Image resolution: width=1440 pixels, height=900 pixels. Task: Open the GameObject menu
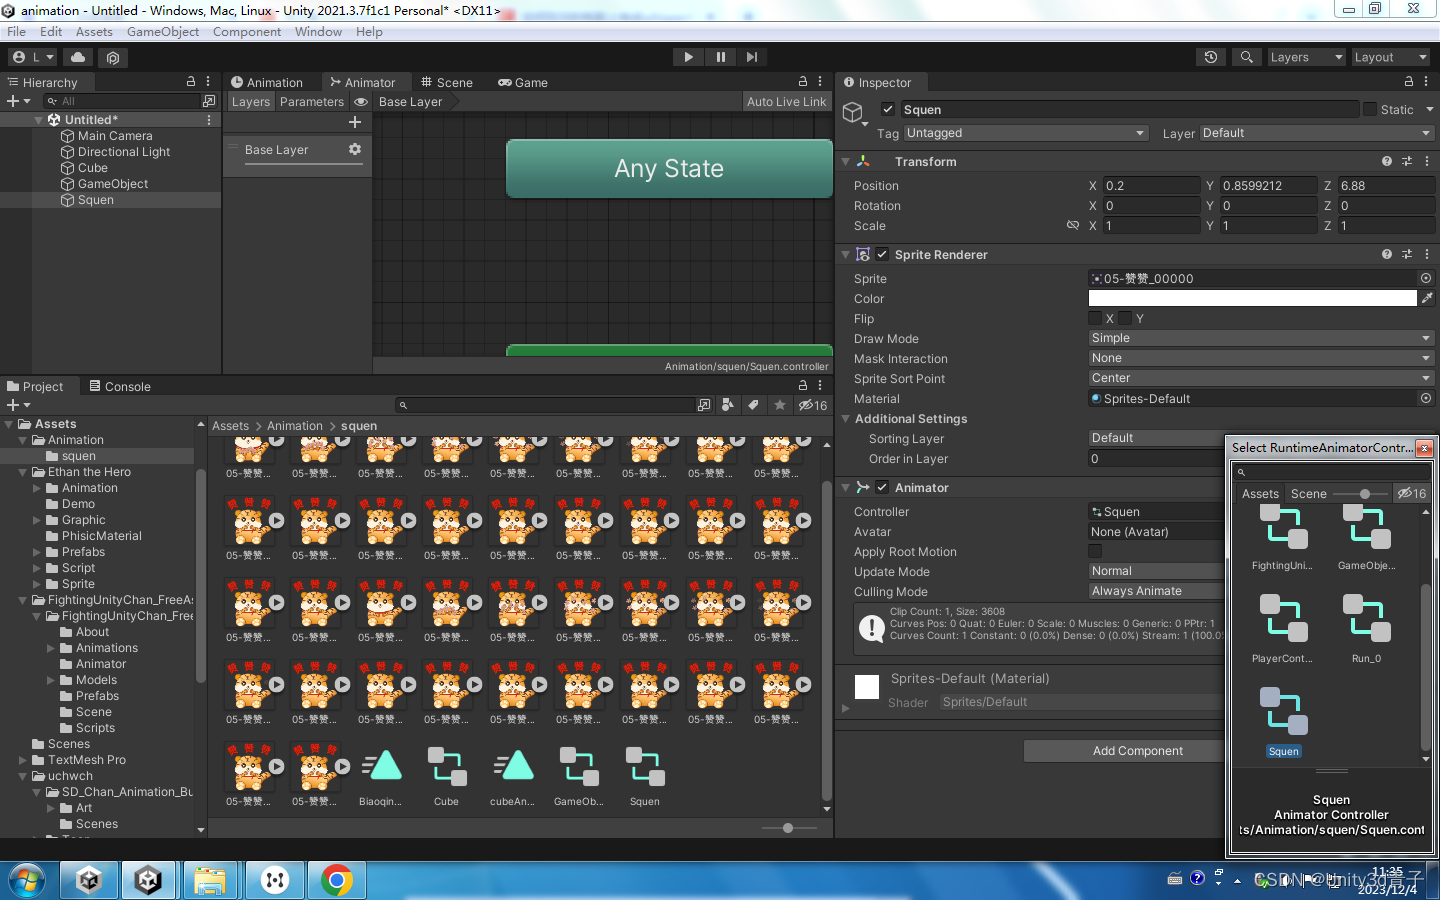[x=163, y=32]
